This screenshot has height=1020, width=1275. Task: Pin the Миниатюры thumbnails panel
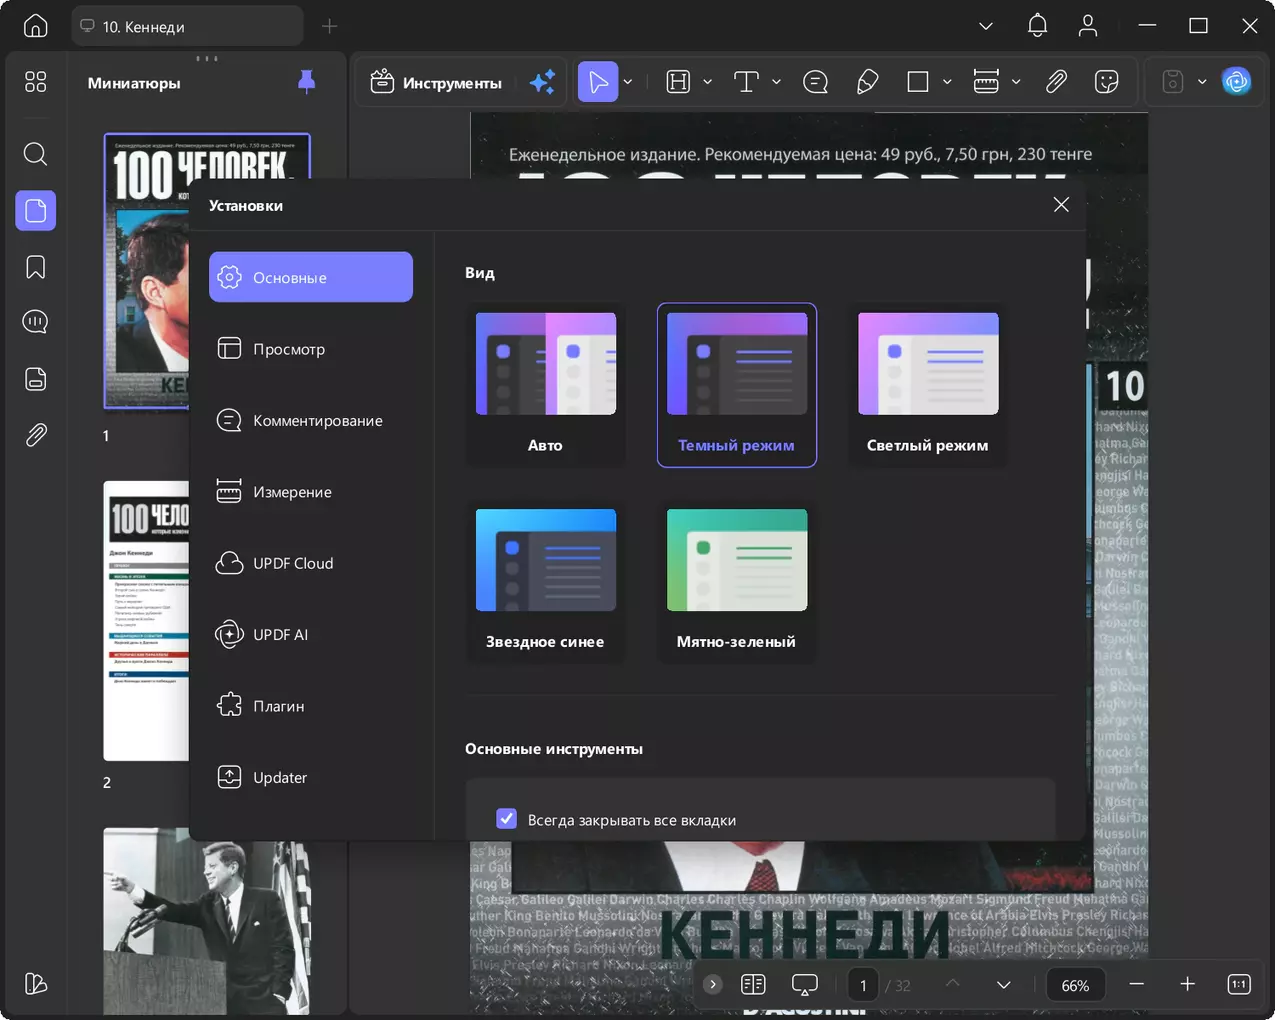tap(307, 82)
